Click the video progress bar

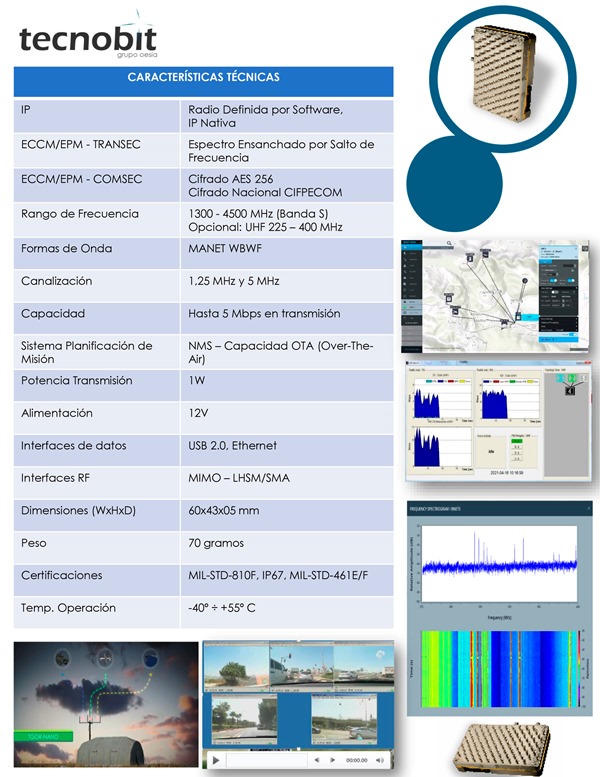point(265,761)
